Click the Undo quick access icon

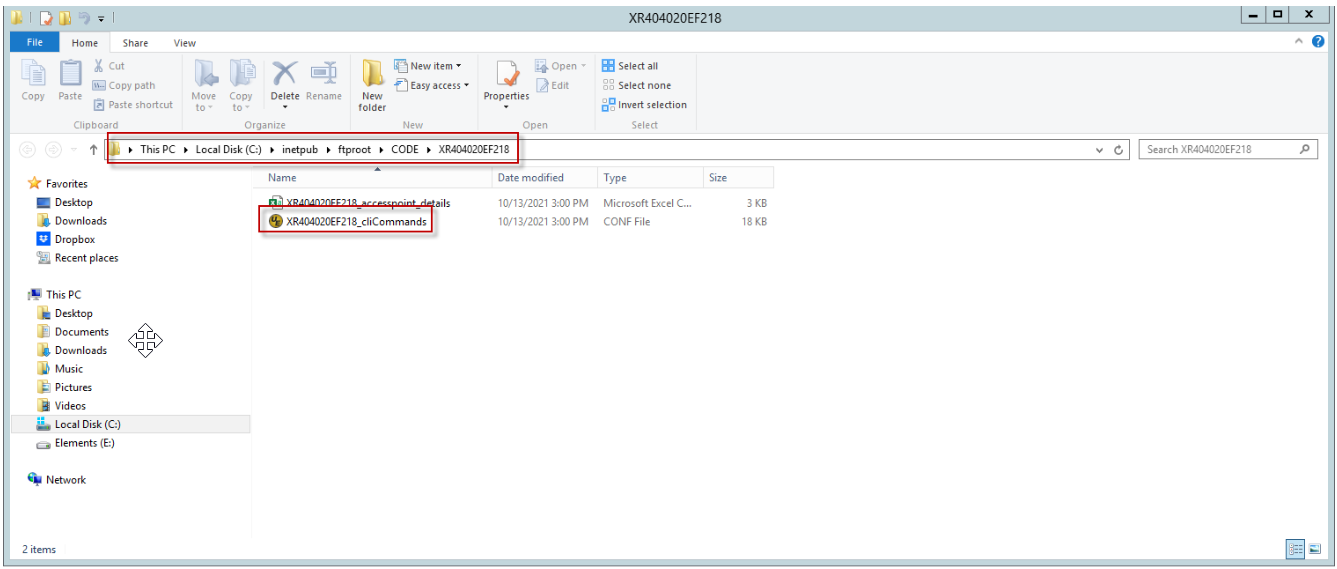[84, 18]
